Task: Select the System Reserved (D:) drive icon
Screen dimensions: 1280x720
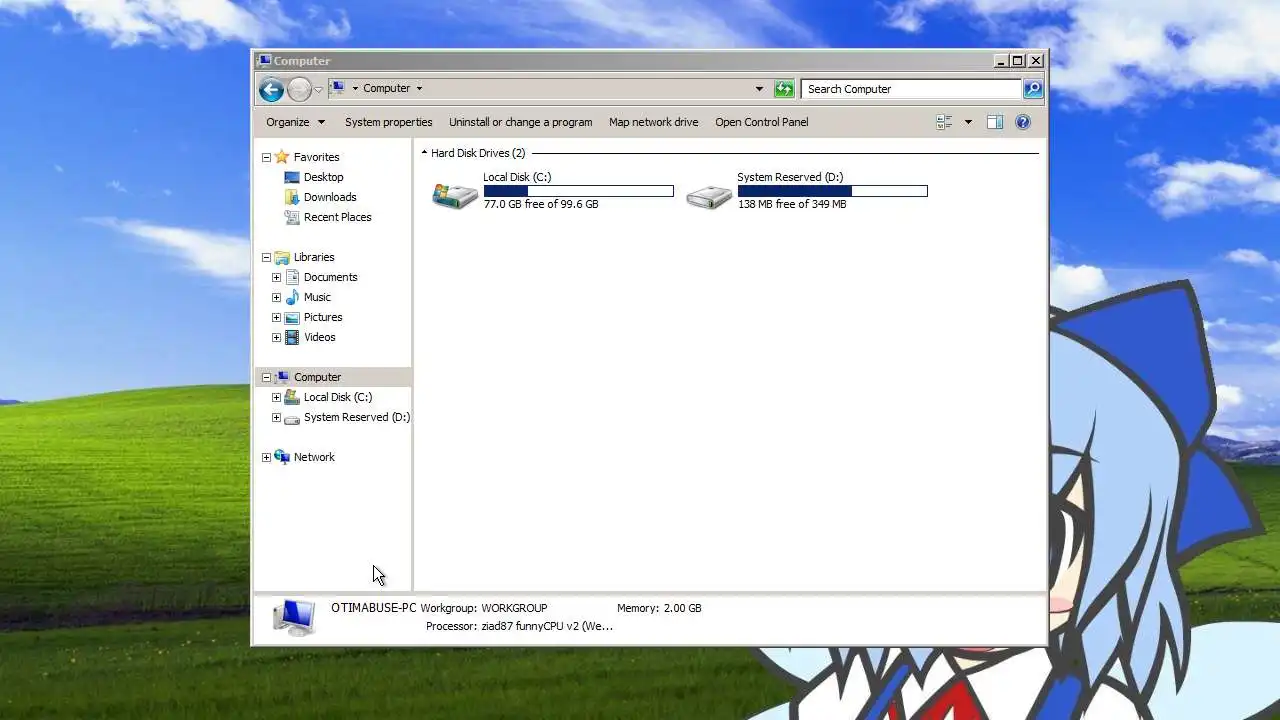Action: click(709, 196)
